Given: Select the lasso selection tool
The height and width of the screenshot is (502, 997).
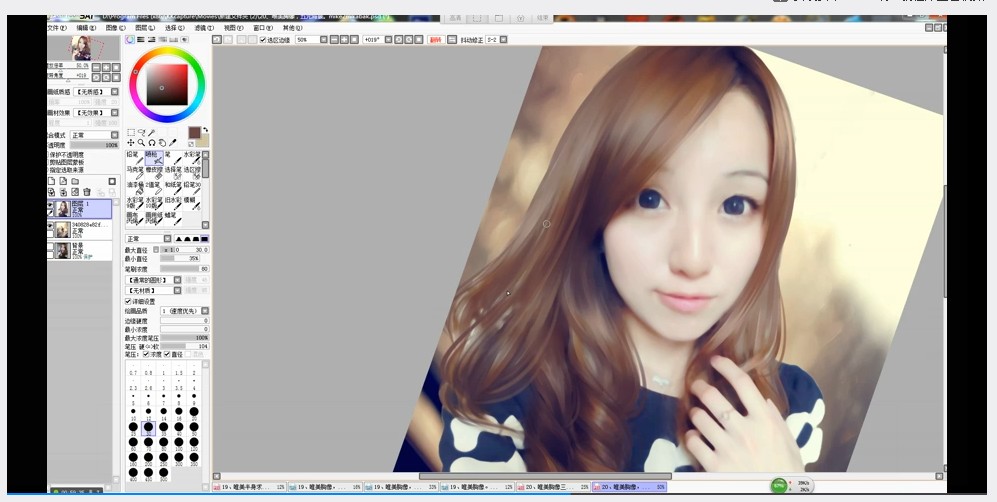Looking at the screenshot, I should coord(141,132).
